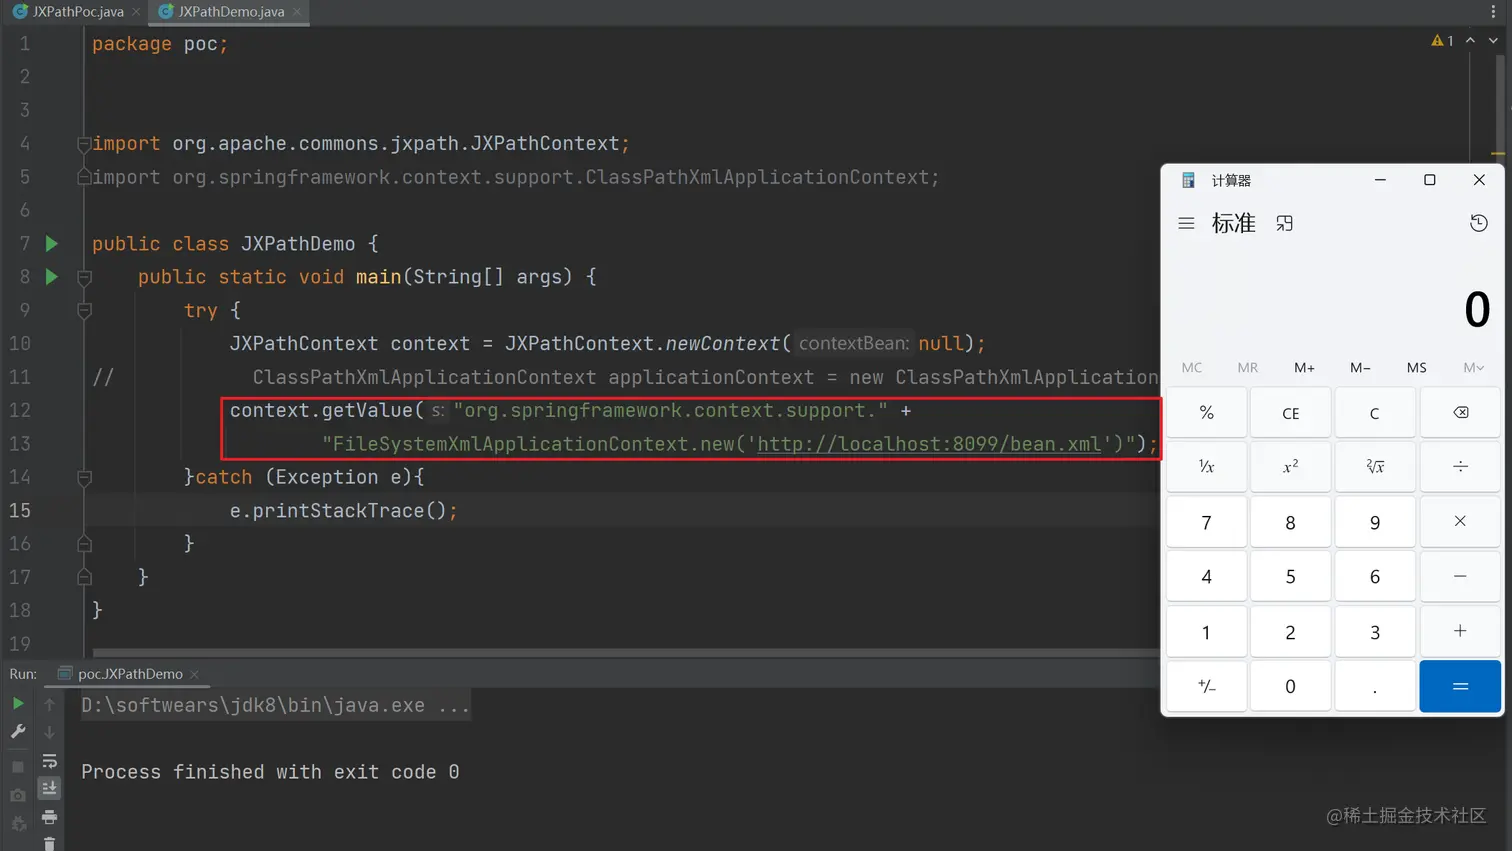Click Calculator CE clear entry key
The width and height of the screenshot is (1512, 851).
(x=1291, y=413)
